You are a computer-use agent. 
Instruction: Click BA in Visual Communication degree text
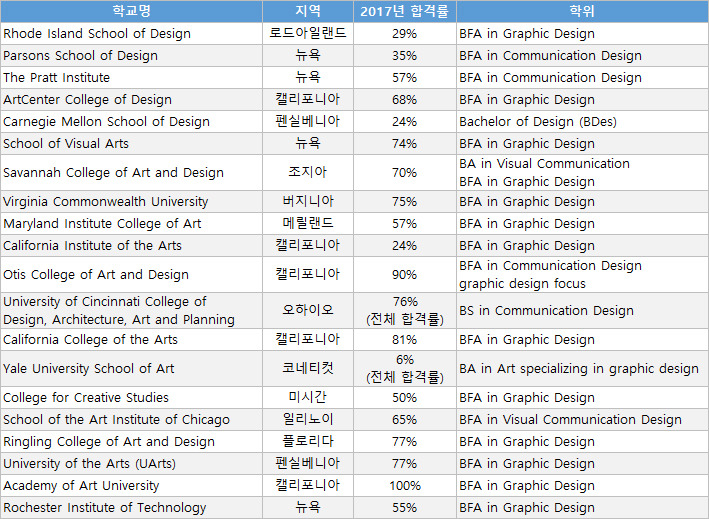point(544,164)
